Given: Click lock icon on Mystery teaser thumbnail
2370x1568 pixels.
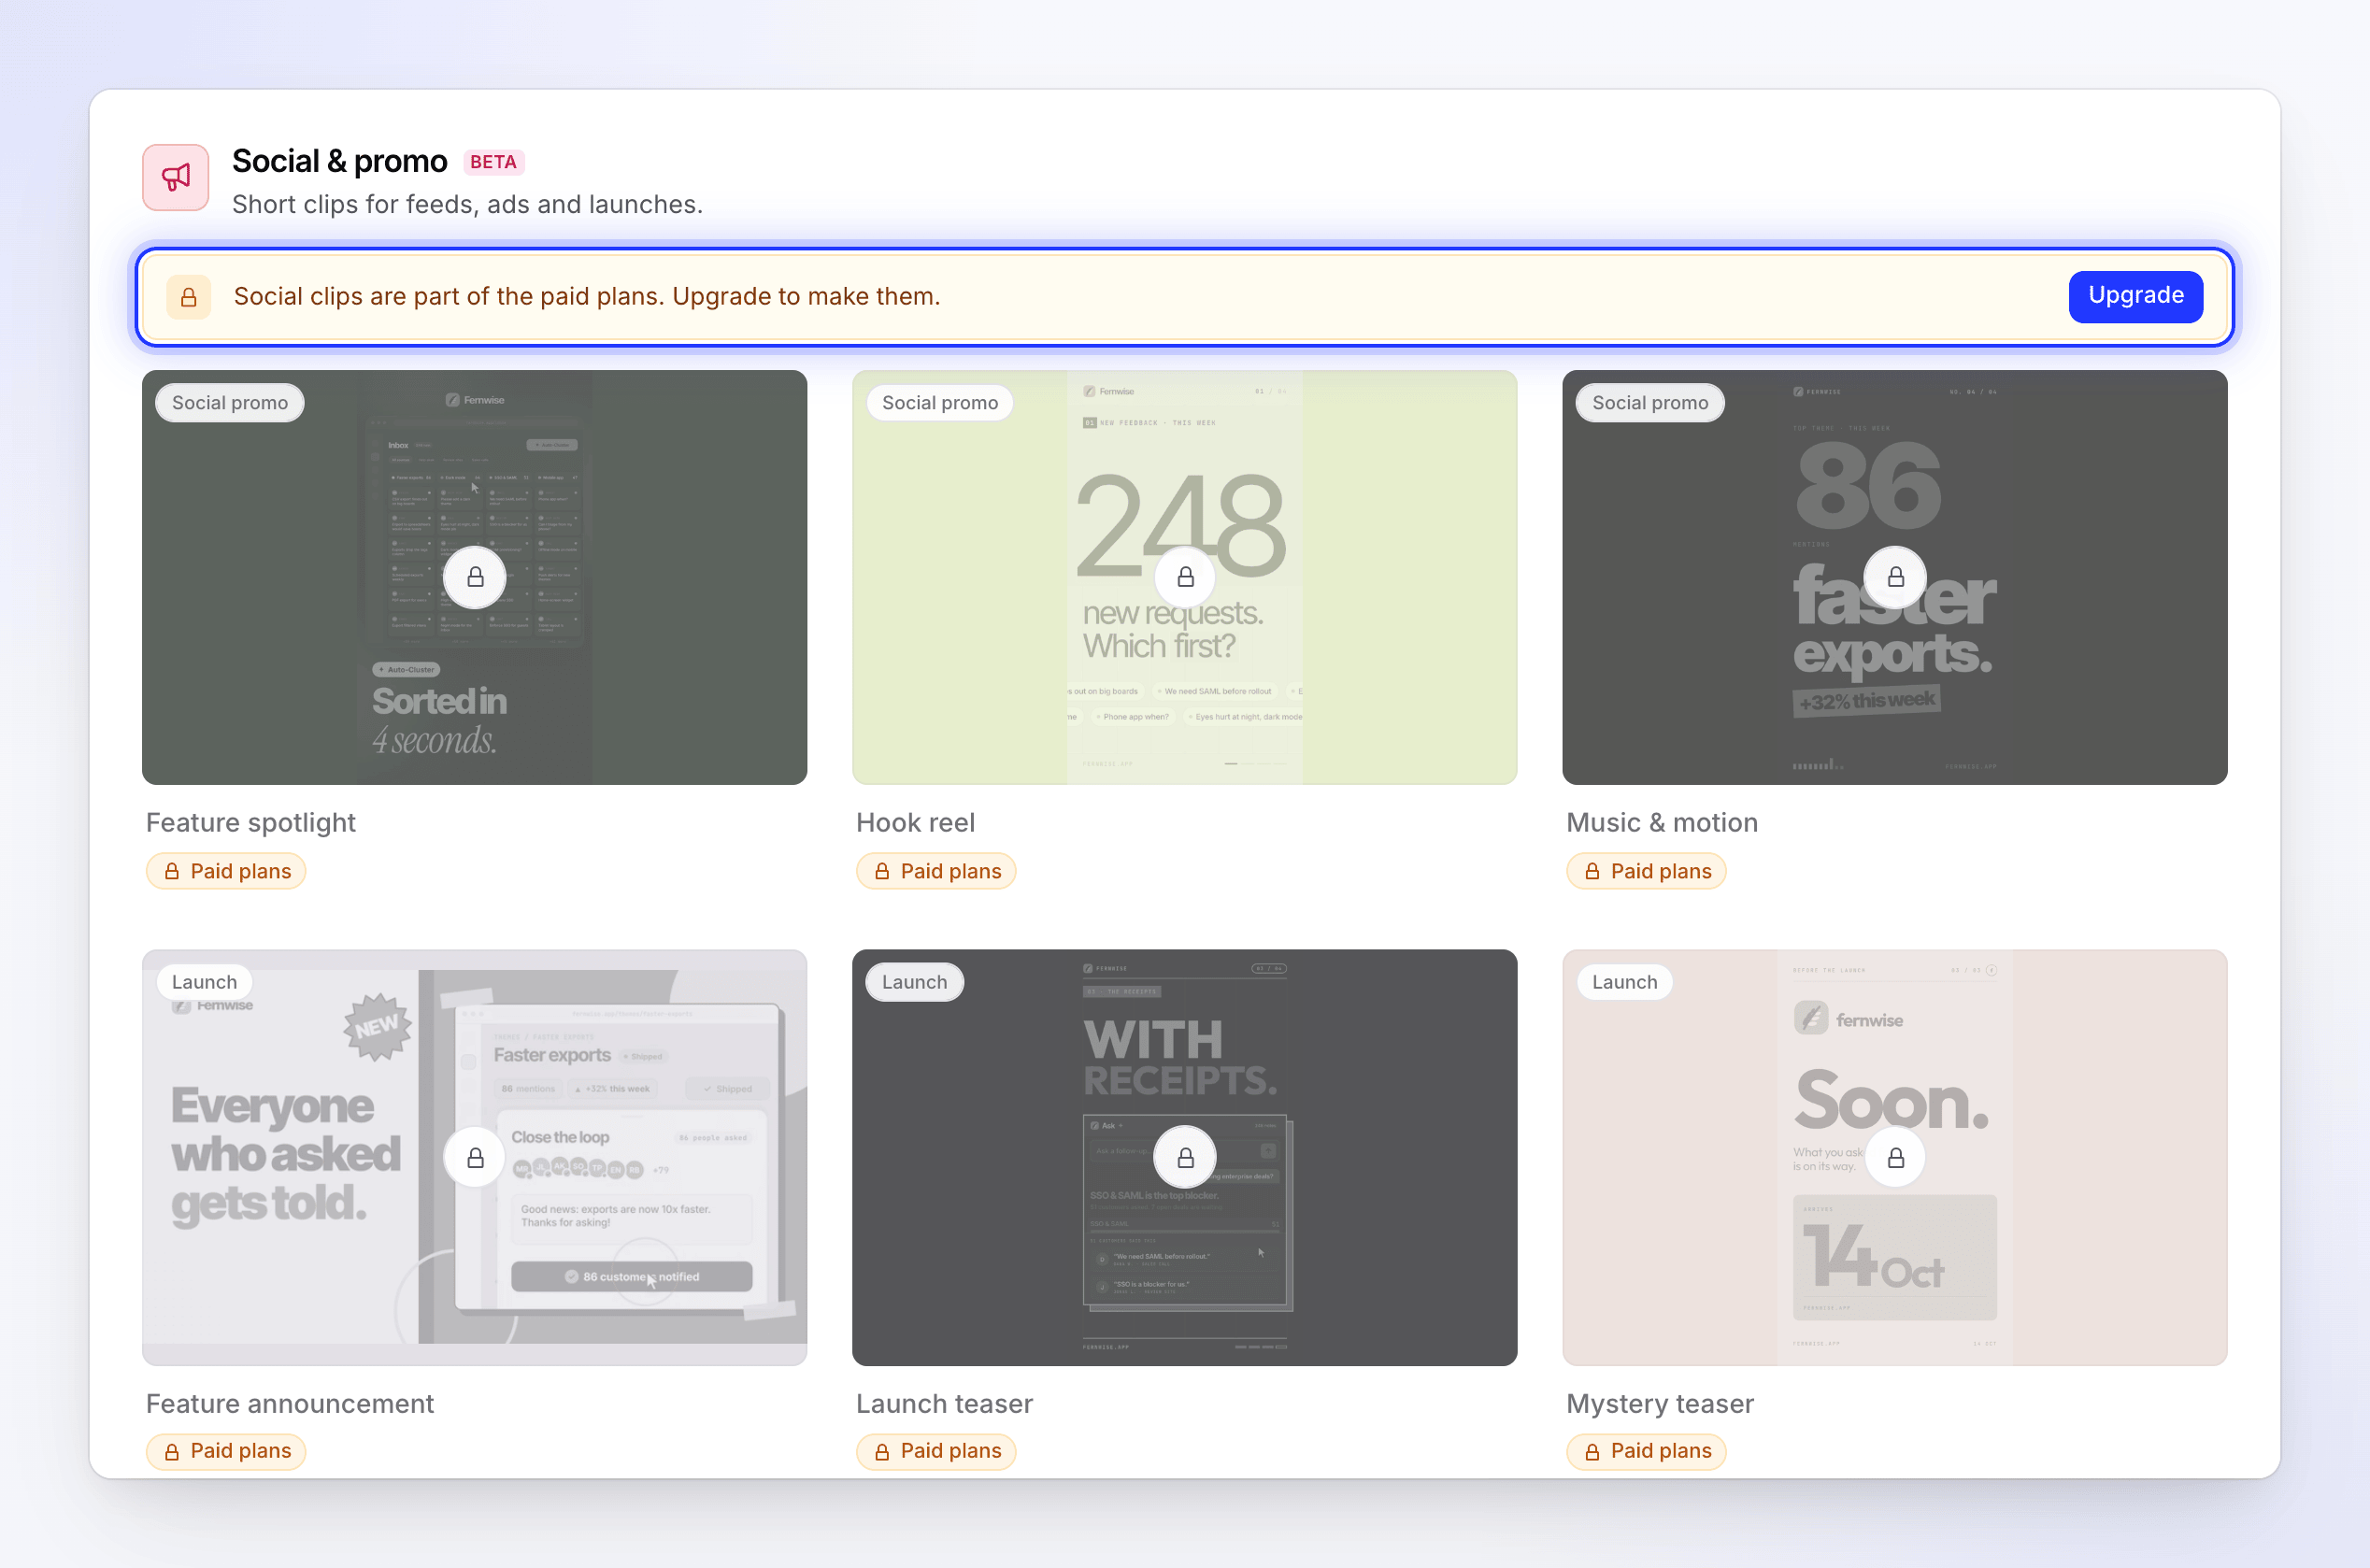Looking at the screenshot, I should 1895,1157.
